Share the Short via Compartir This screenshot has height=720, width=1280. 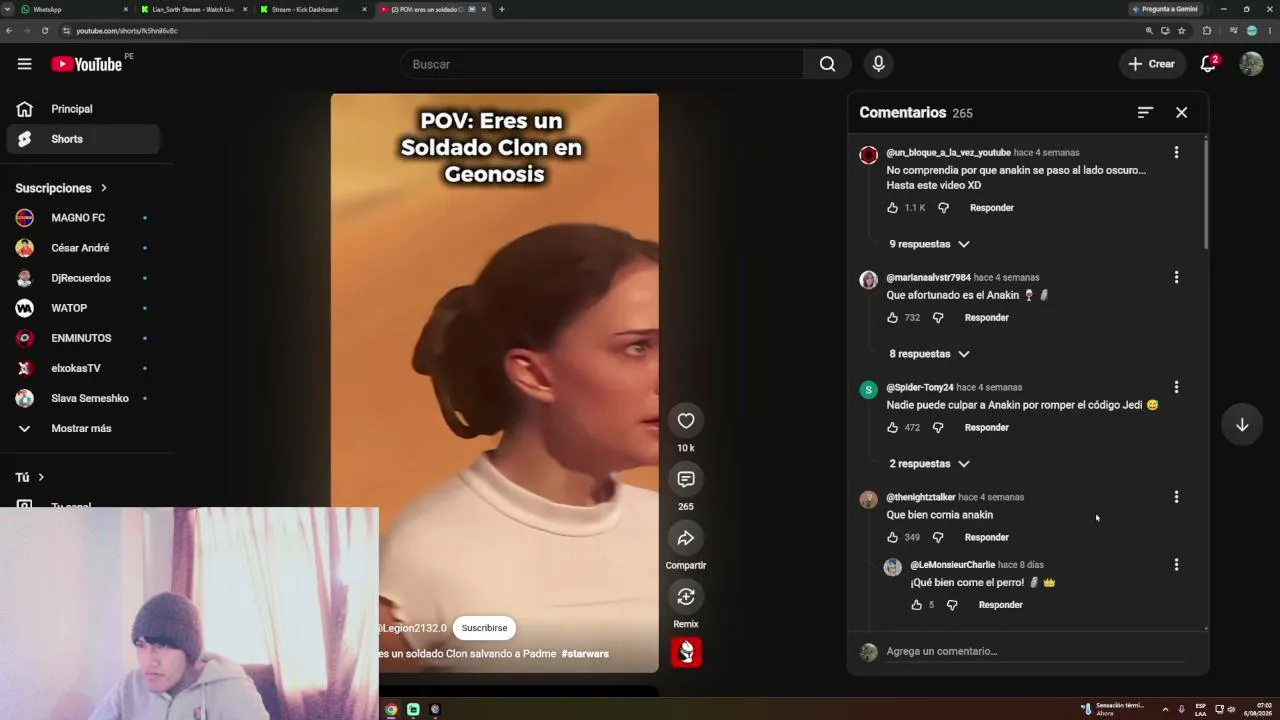[x=686, y=538]
